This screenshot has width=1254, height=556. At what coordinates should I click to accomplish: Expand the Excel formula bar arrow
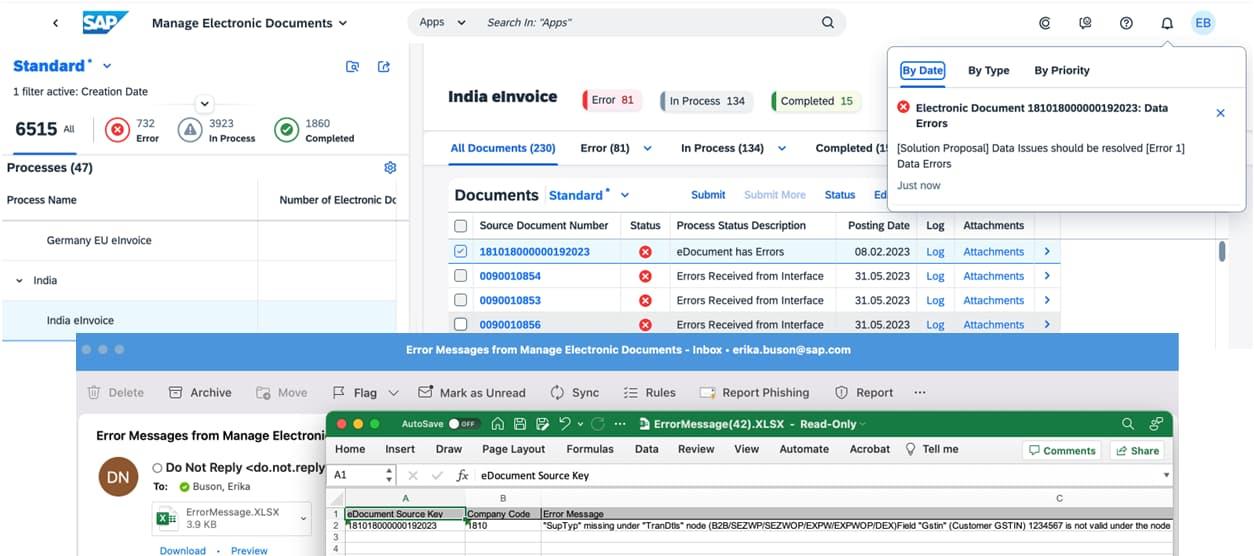pyautogui.click(x=1166, y=476)
